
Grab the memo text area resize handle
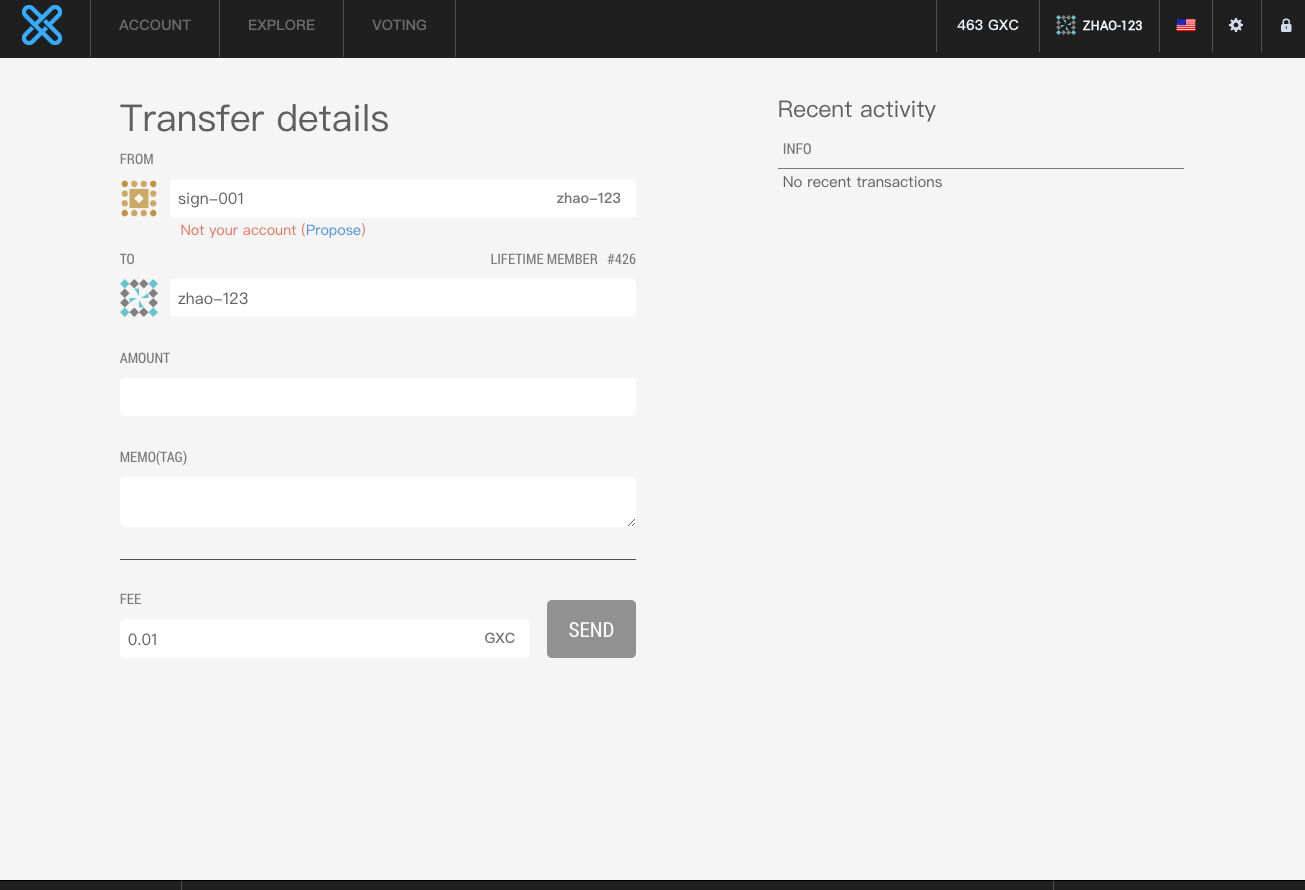tap(631, 522)
